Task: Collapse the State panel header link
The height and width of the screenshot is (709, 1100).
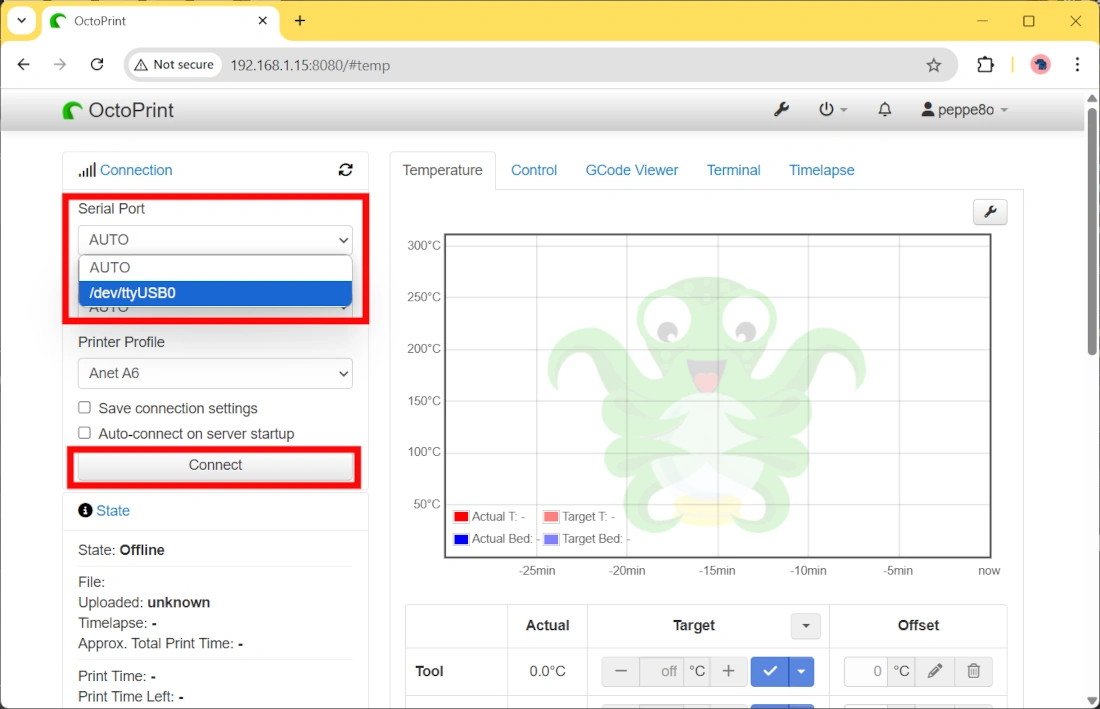Action: [113, 511]
